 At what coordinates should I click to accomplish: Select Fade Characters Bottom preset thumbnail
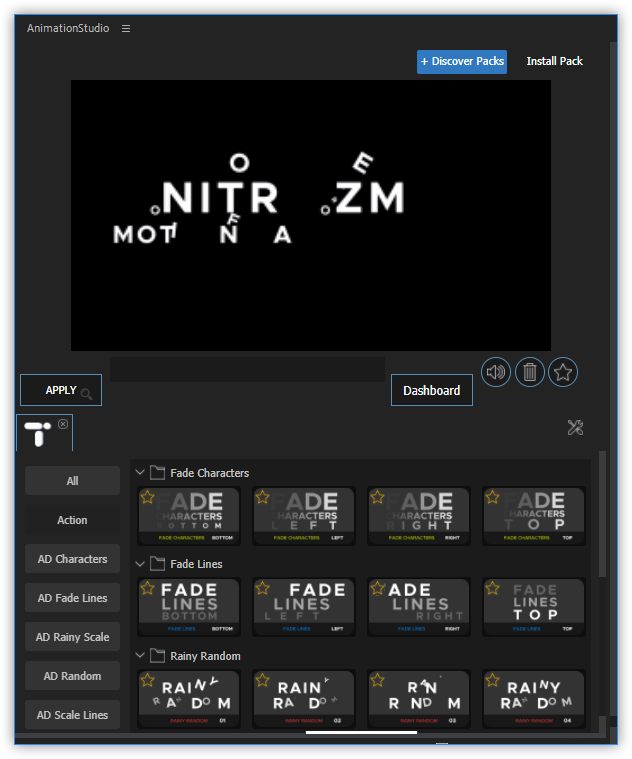189,516
